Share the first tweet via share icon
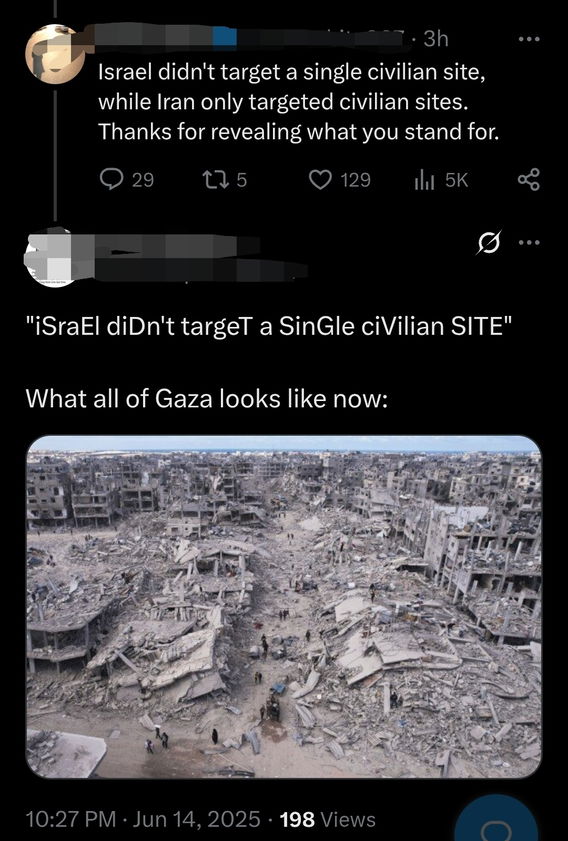 click(528, 180)
